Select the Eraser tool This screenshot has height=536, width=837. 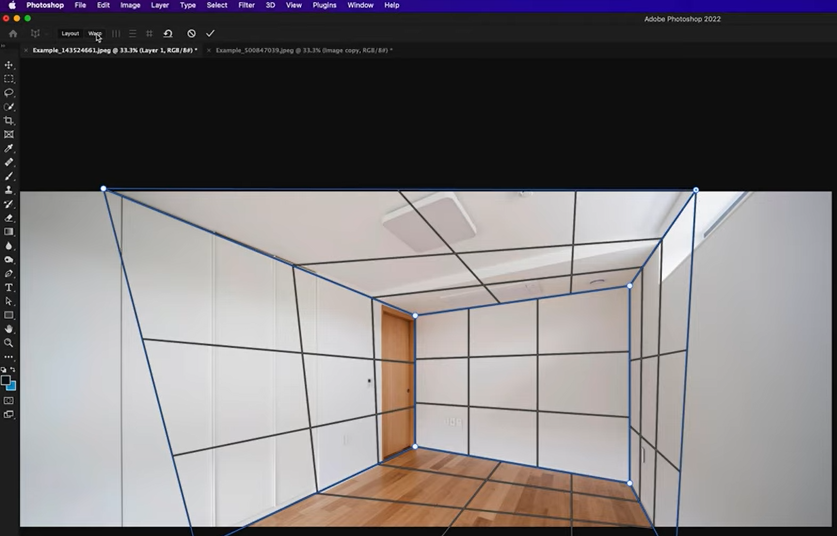[x=9, y=218]
